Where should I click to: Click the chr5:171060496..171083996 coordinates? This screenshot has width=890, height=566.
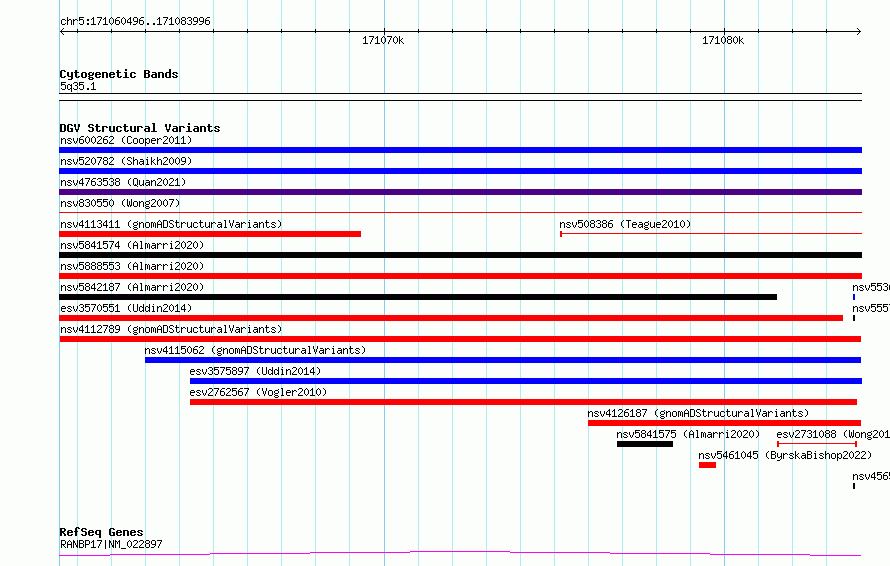point(135,21)
